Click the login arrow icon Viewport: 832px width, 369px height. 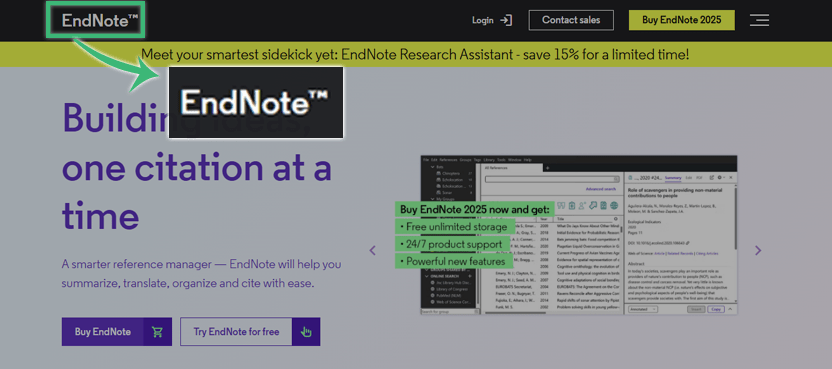(x=506, y=20)
